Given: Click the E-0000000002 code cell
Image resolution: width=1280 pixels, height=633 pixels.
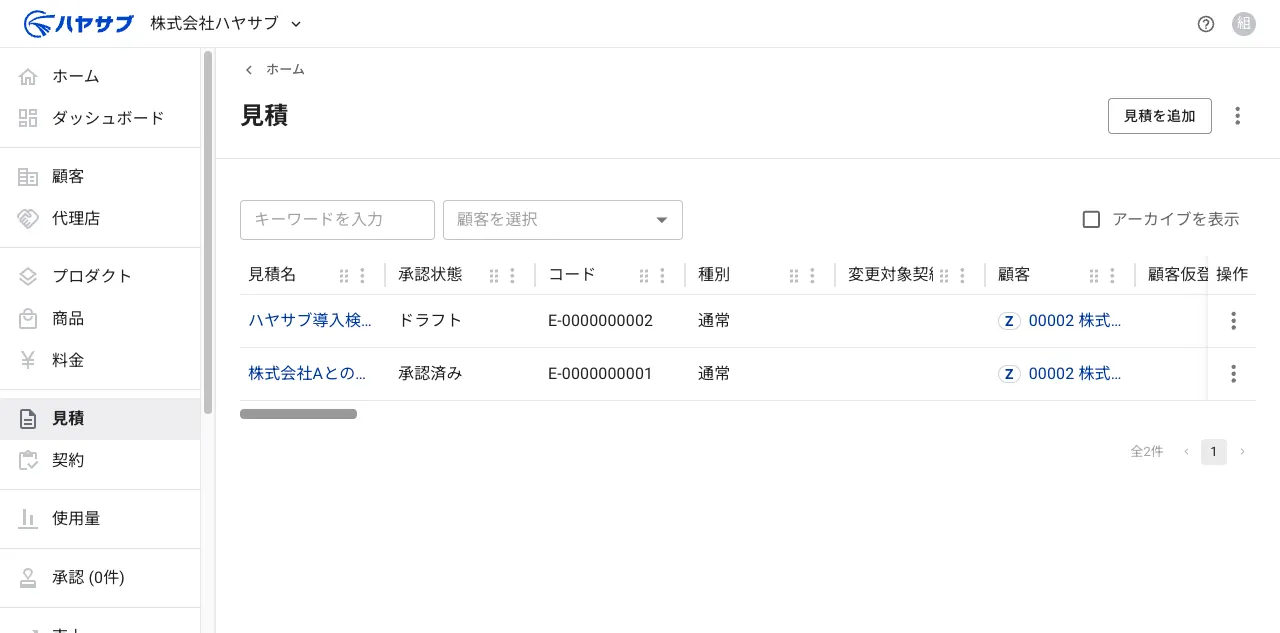Looking at the screenshot, I should (x=600, y=321).
